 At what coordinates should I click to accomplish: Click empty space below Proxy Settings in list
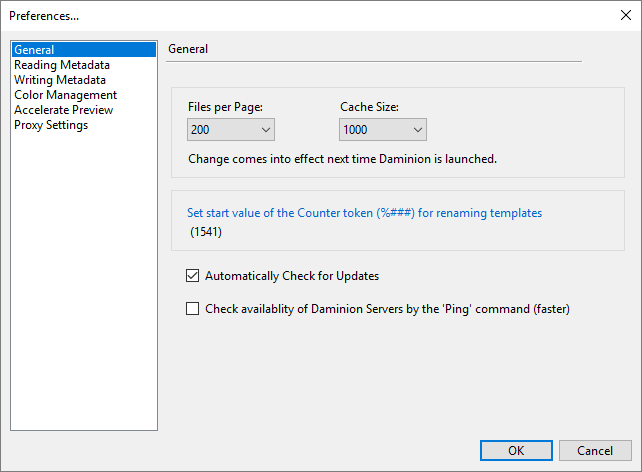[83, 280]
